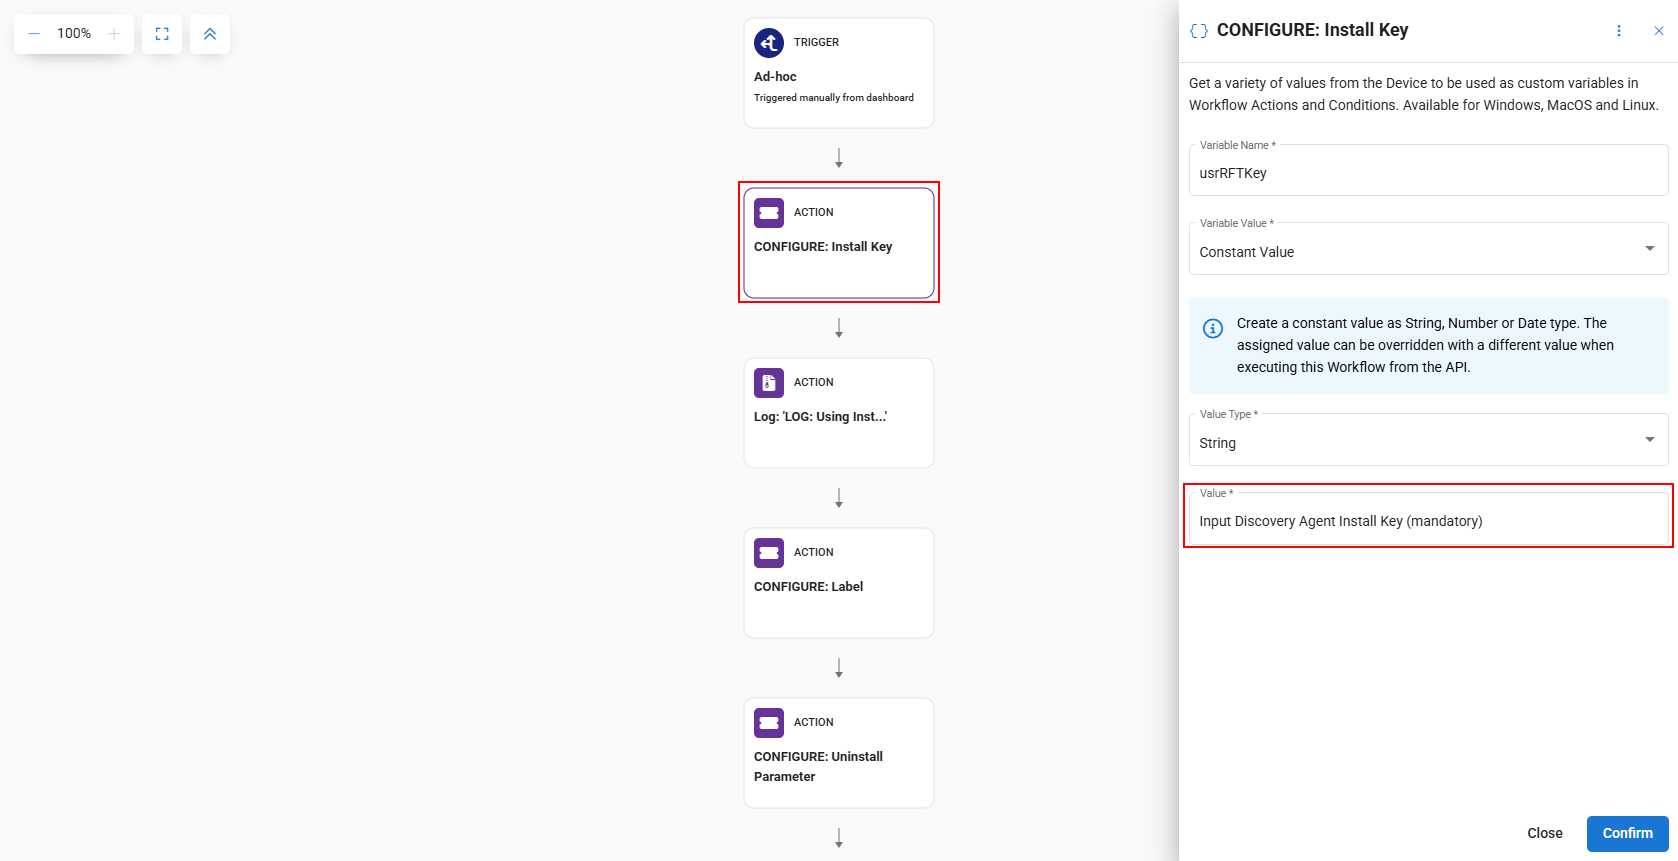The image size is (1678, 861).
Task: Open the three-dot options menu
Action: (1619, 31)
